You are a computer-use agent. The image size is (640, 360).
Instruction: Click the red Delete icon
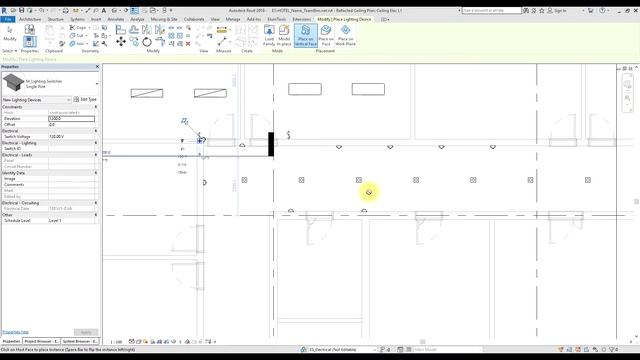pos(188,44)
